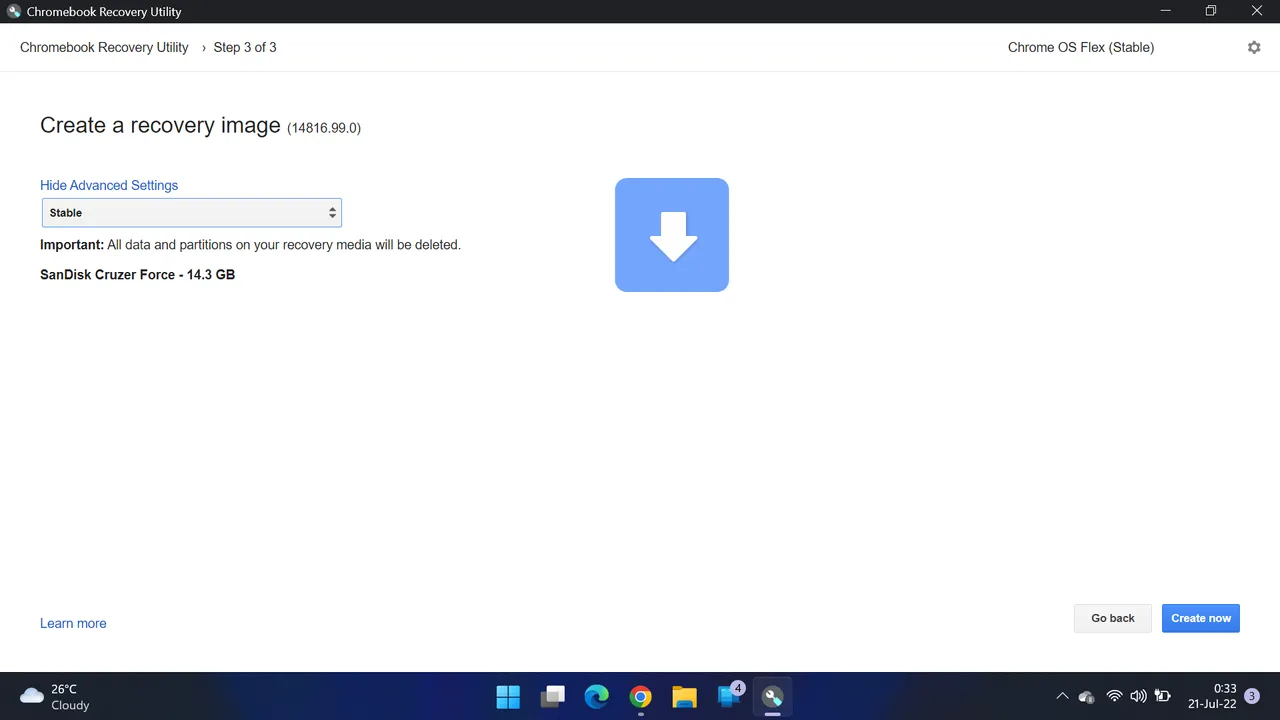This screenshot has width=1280, height=720.
Task: Open the notification center badge 3
Action: (x=1252, y=696)
